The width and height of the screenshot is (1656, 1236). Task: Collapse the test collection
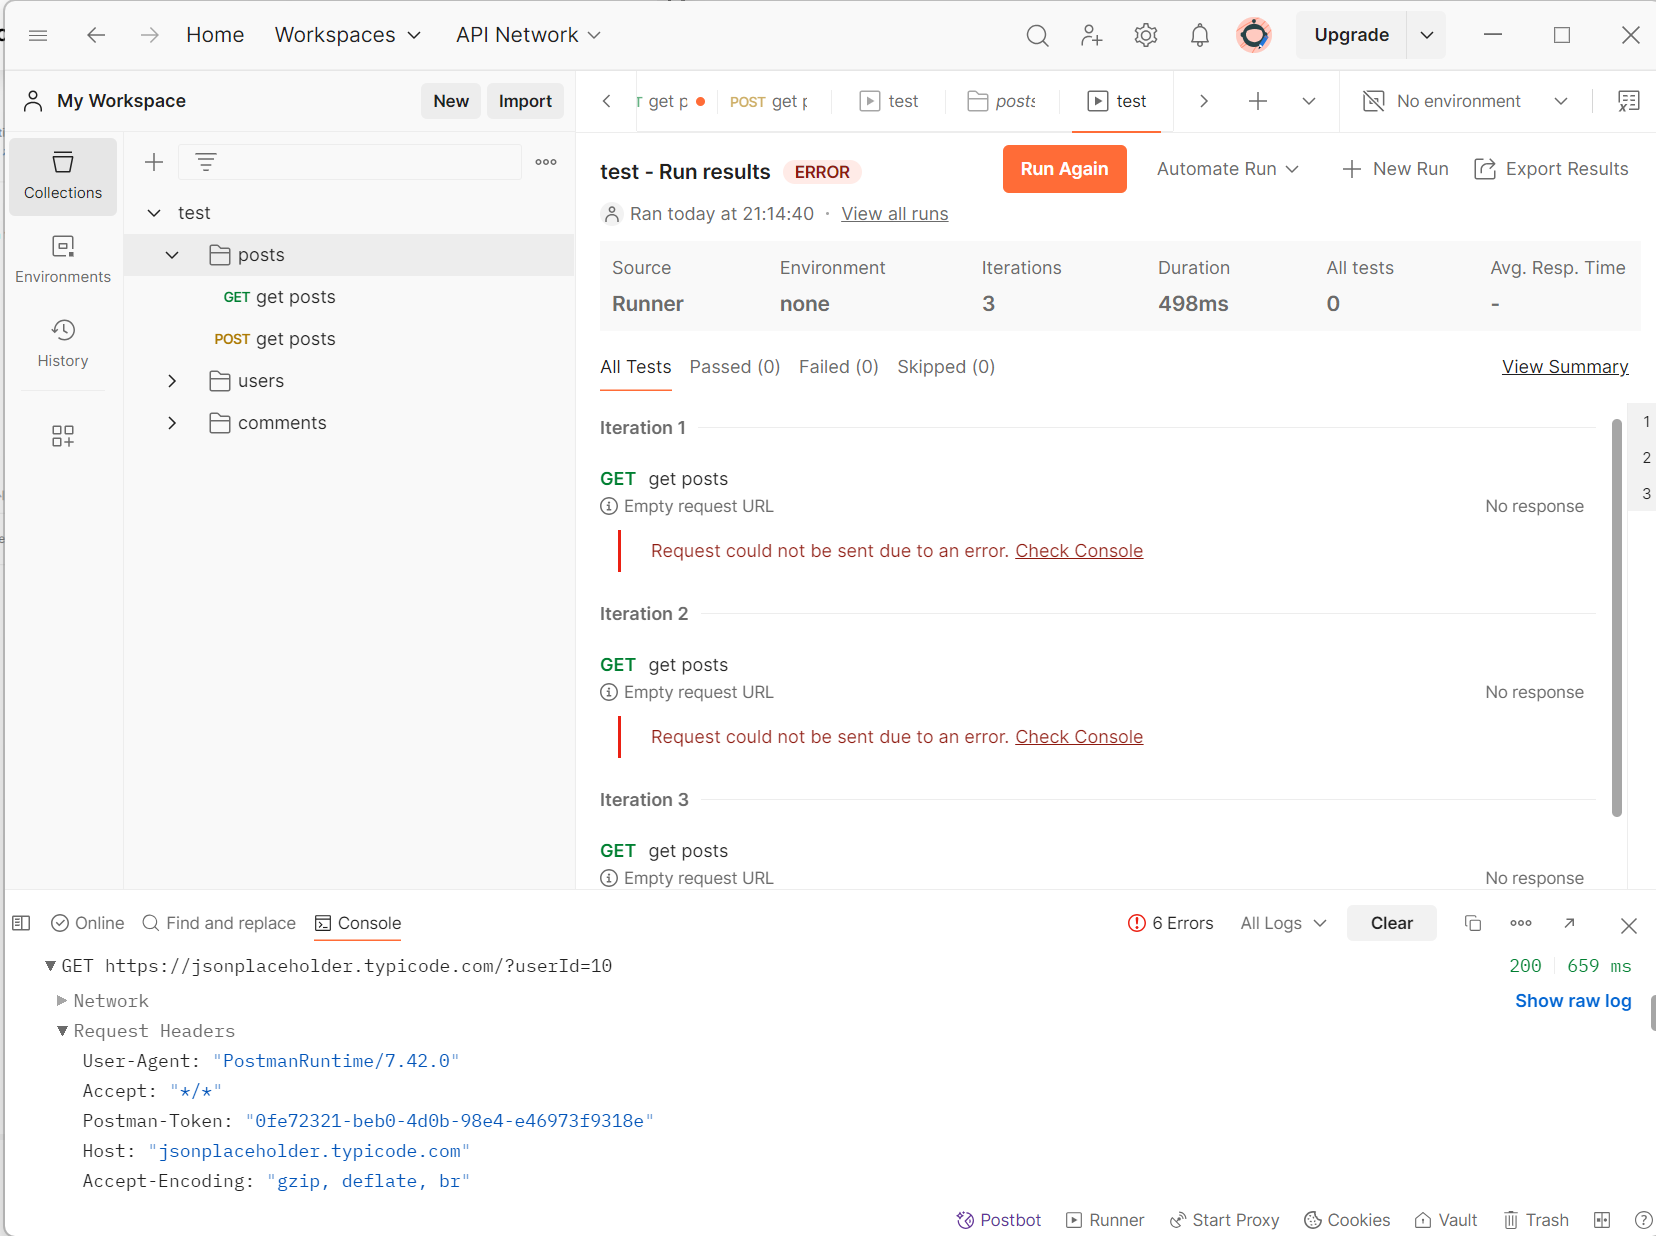point(154,213)
